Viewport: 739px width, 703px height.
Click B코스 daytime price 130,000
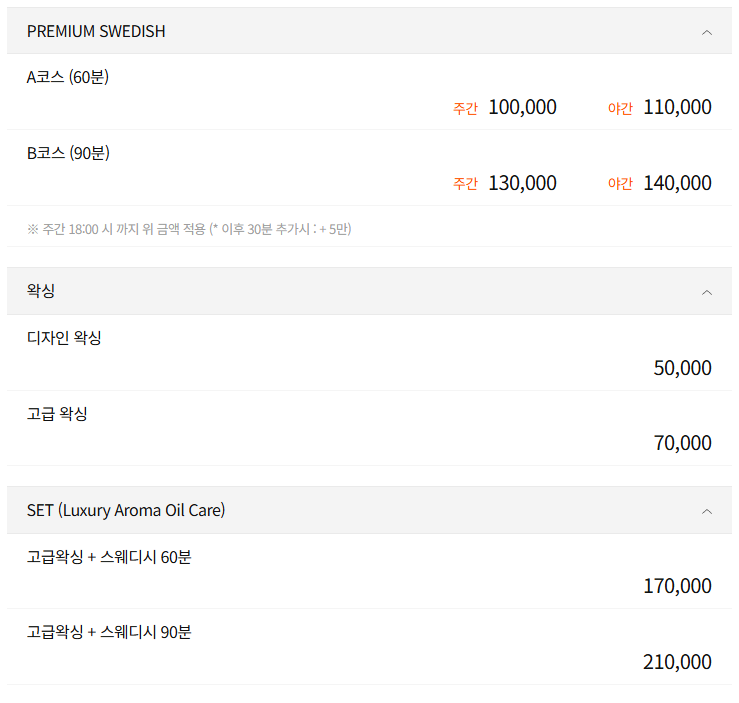(522, 183)
